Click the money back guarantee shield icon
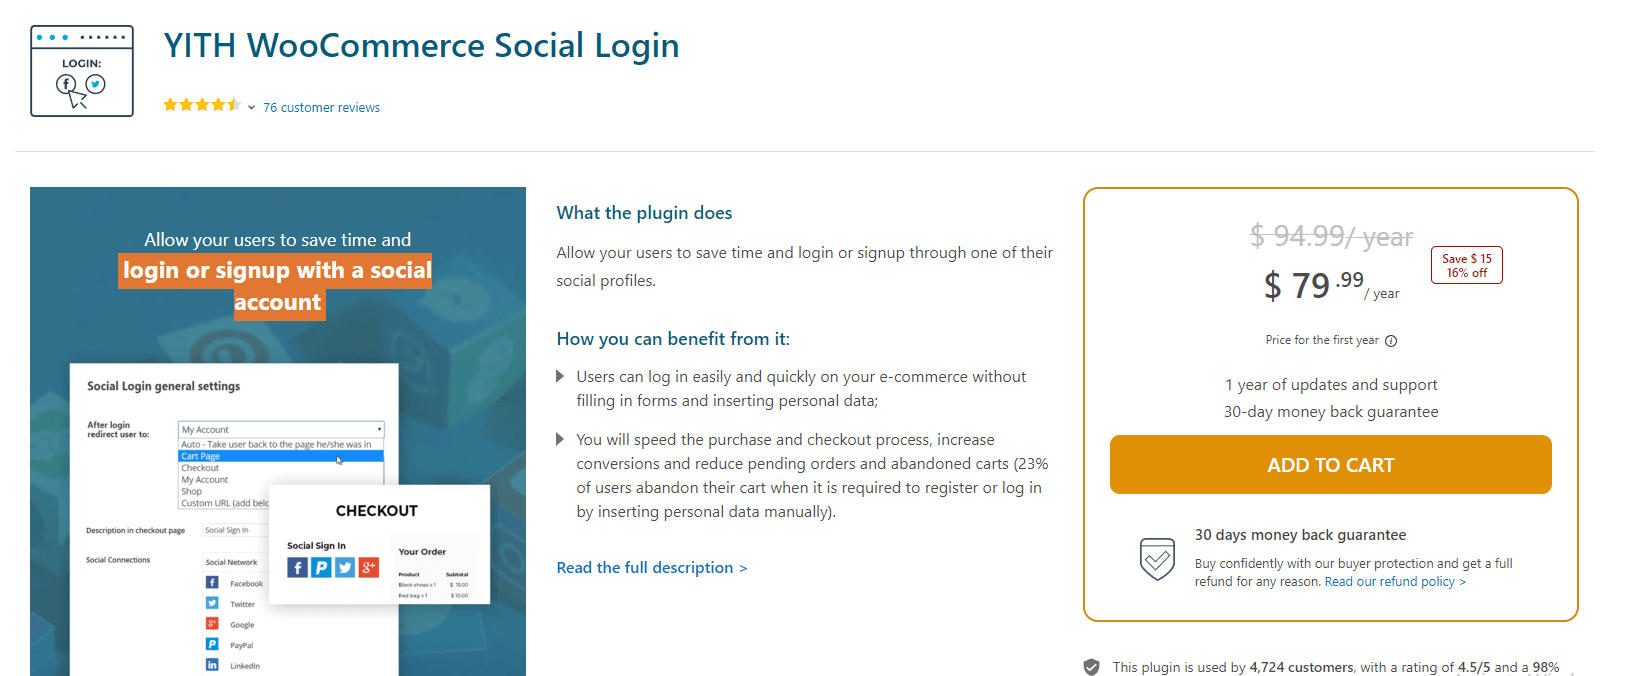 [x=1157, y=558]
